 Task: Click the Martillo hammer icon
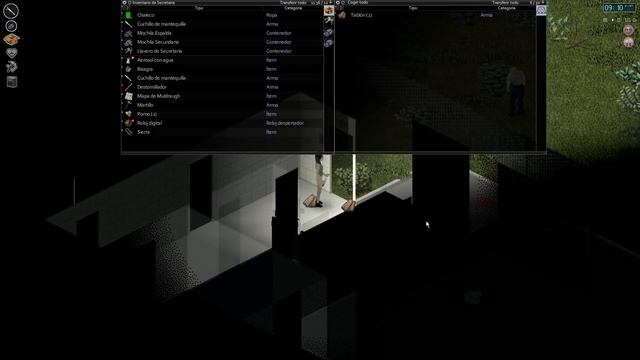129,105
